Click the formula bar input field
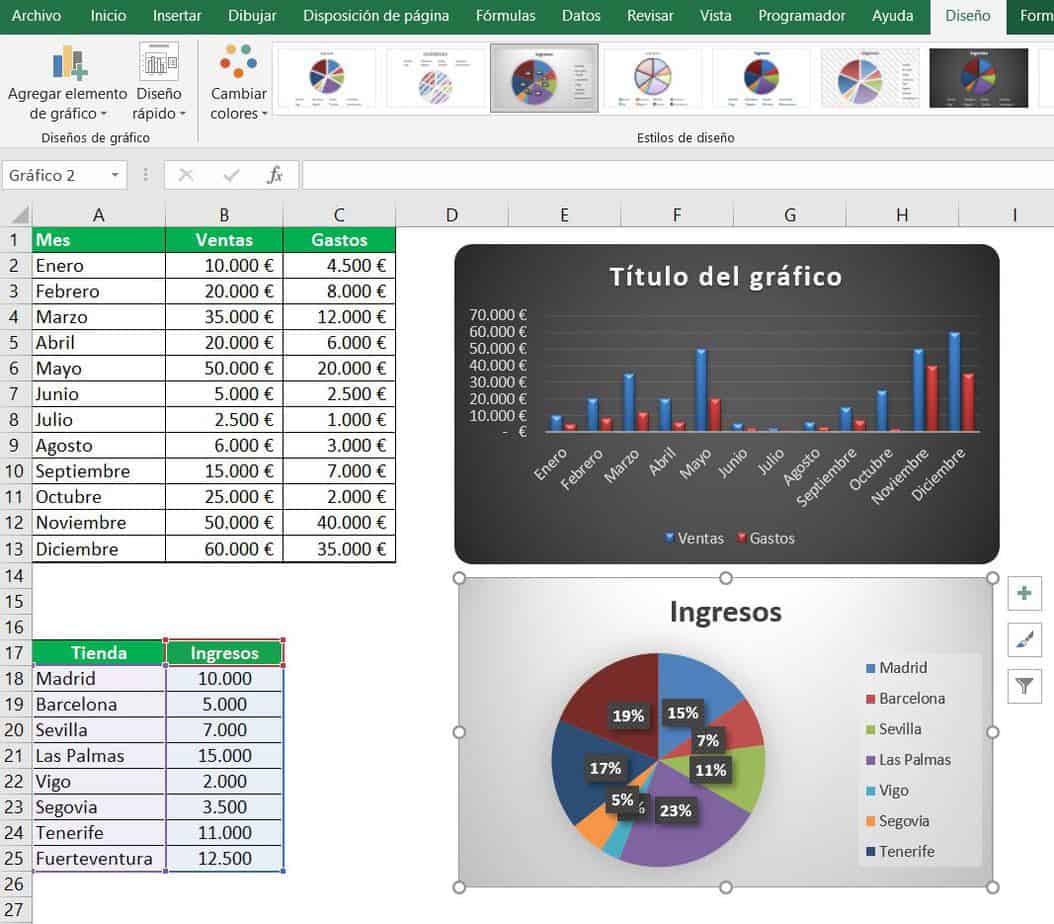The image size is (1054, 924). [678, 175]
